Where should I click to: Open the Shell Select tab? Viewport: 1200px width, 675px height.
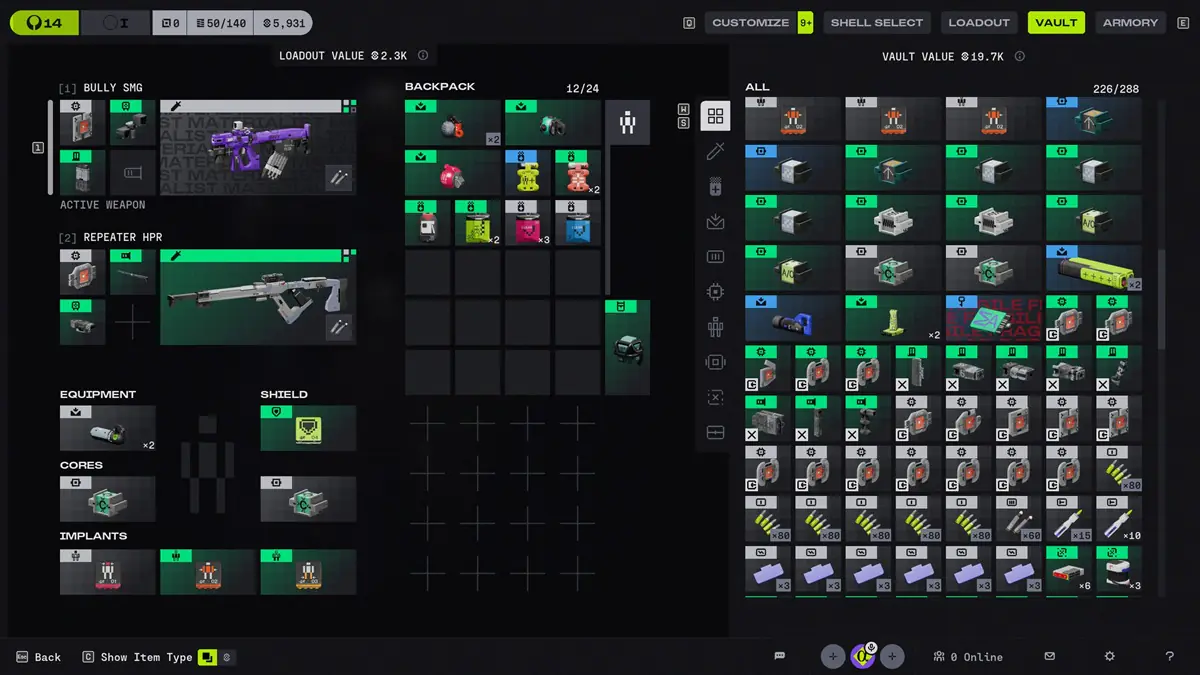click(x=876, y=22)
